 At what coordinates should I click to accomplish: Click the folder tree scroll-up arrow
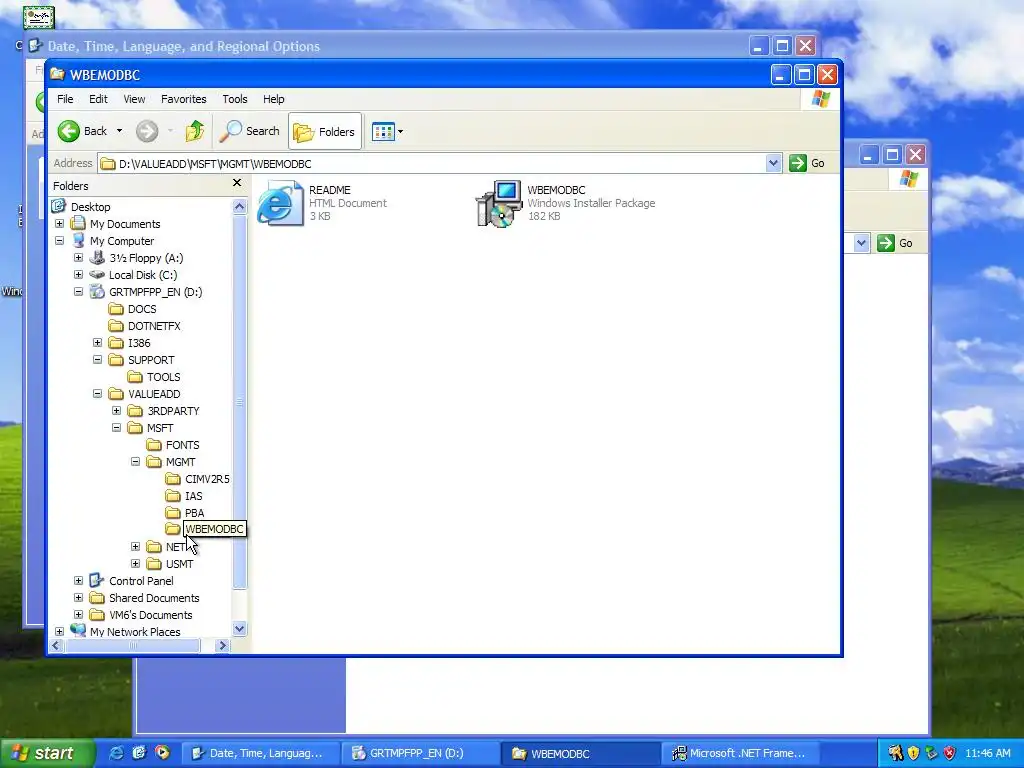[x=240, y=206]
